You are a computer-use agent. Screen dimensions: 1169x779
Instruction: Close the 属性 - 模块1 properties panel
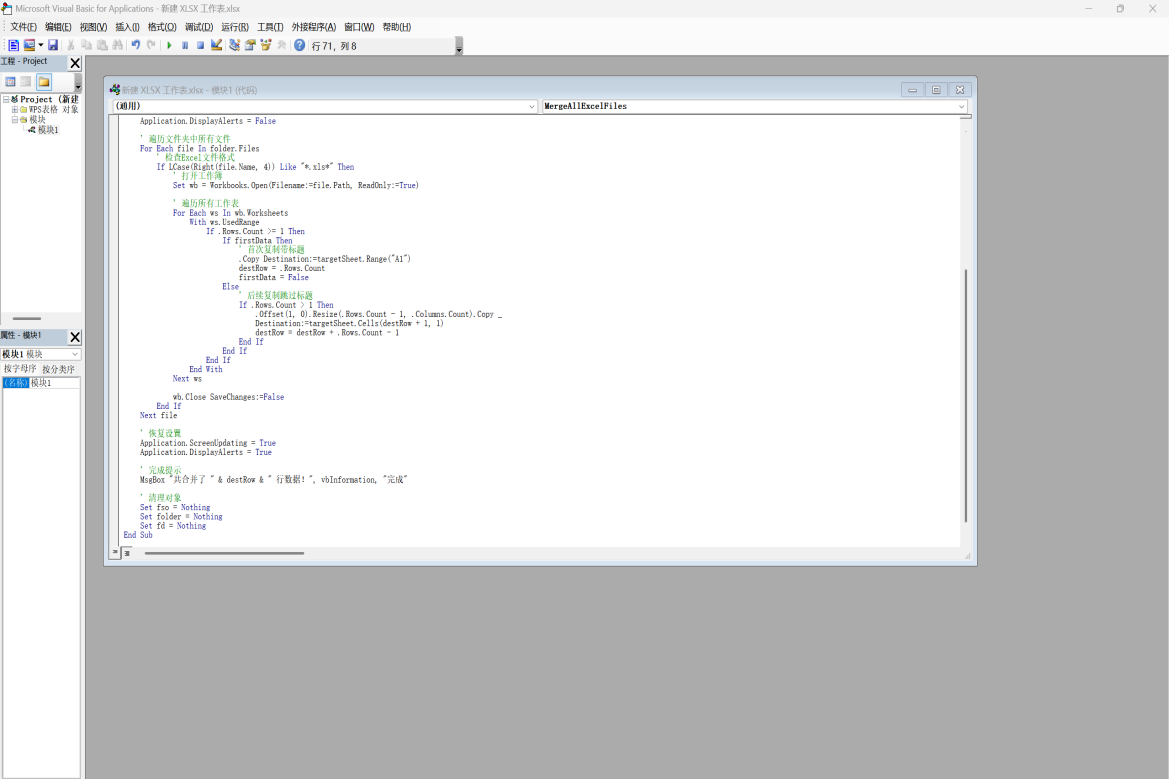coord(75,337)
